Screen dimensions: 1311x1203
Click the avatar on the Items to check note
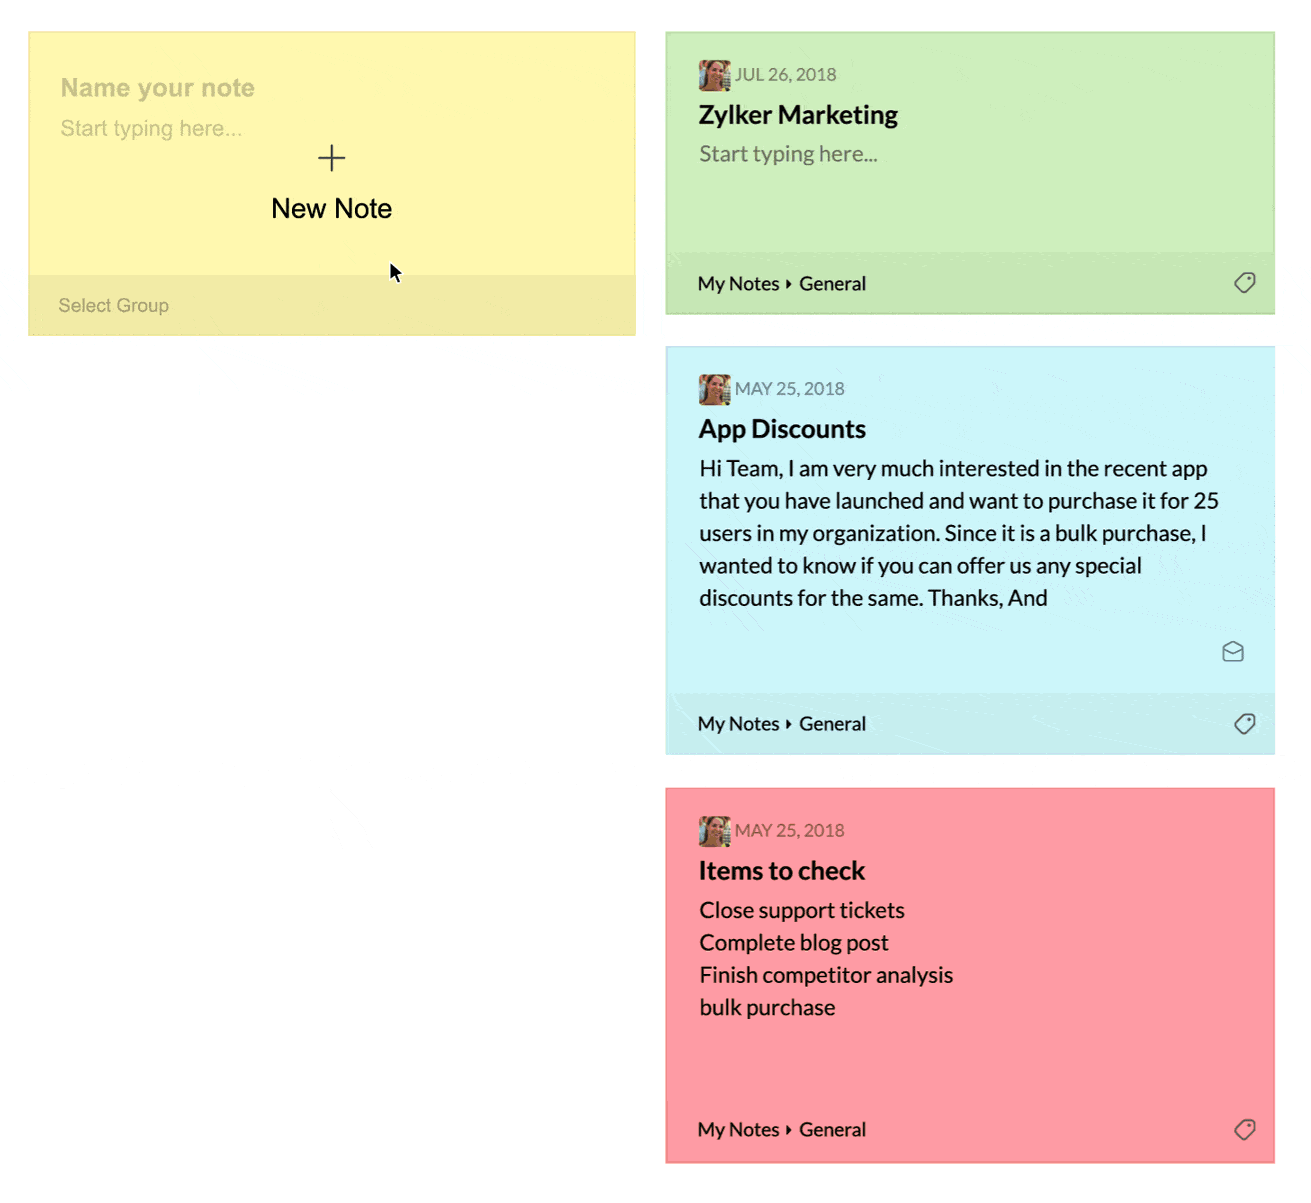[x=713, y=830]
